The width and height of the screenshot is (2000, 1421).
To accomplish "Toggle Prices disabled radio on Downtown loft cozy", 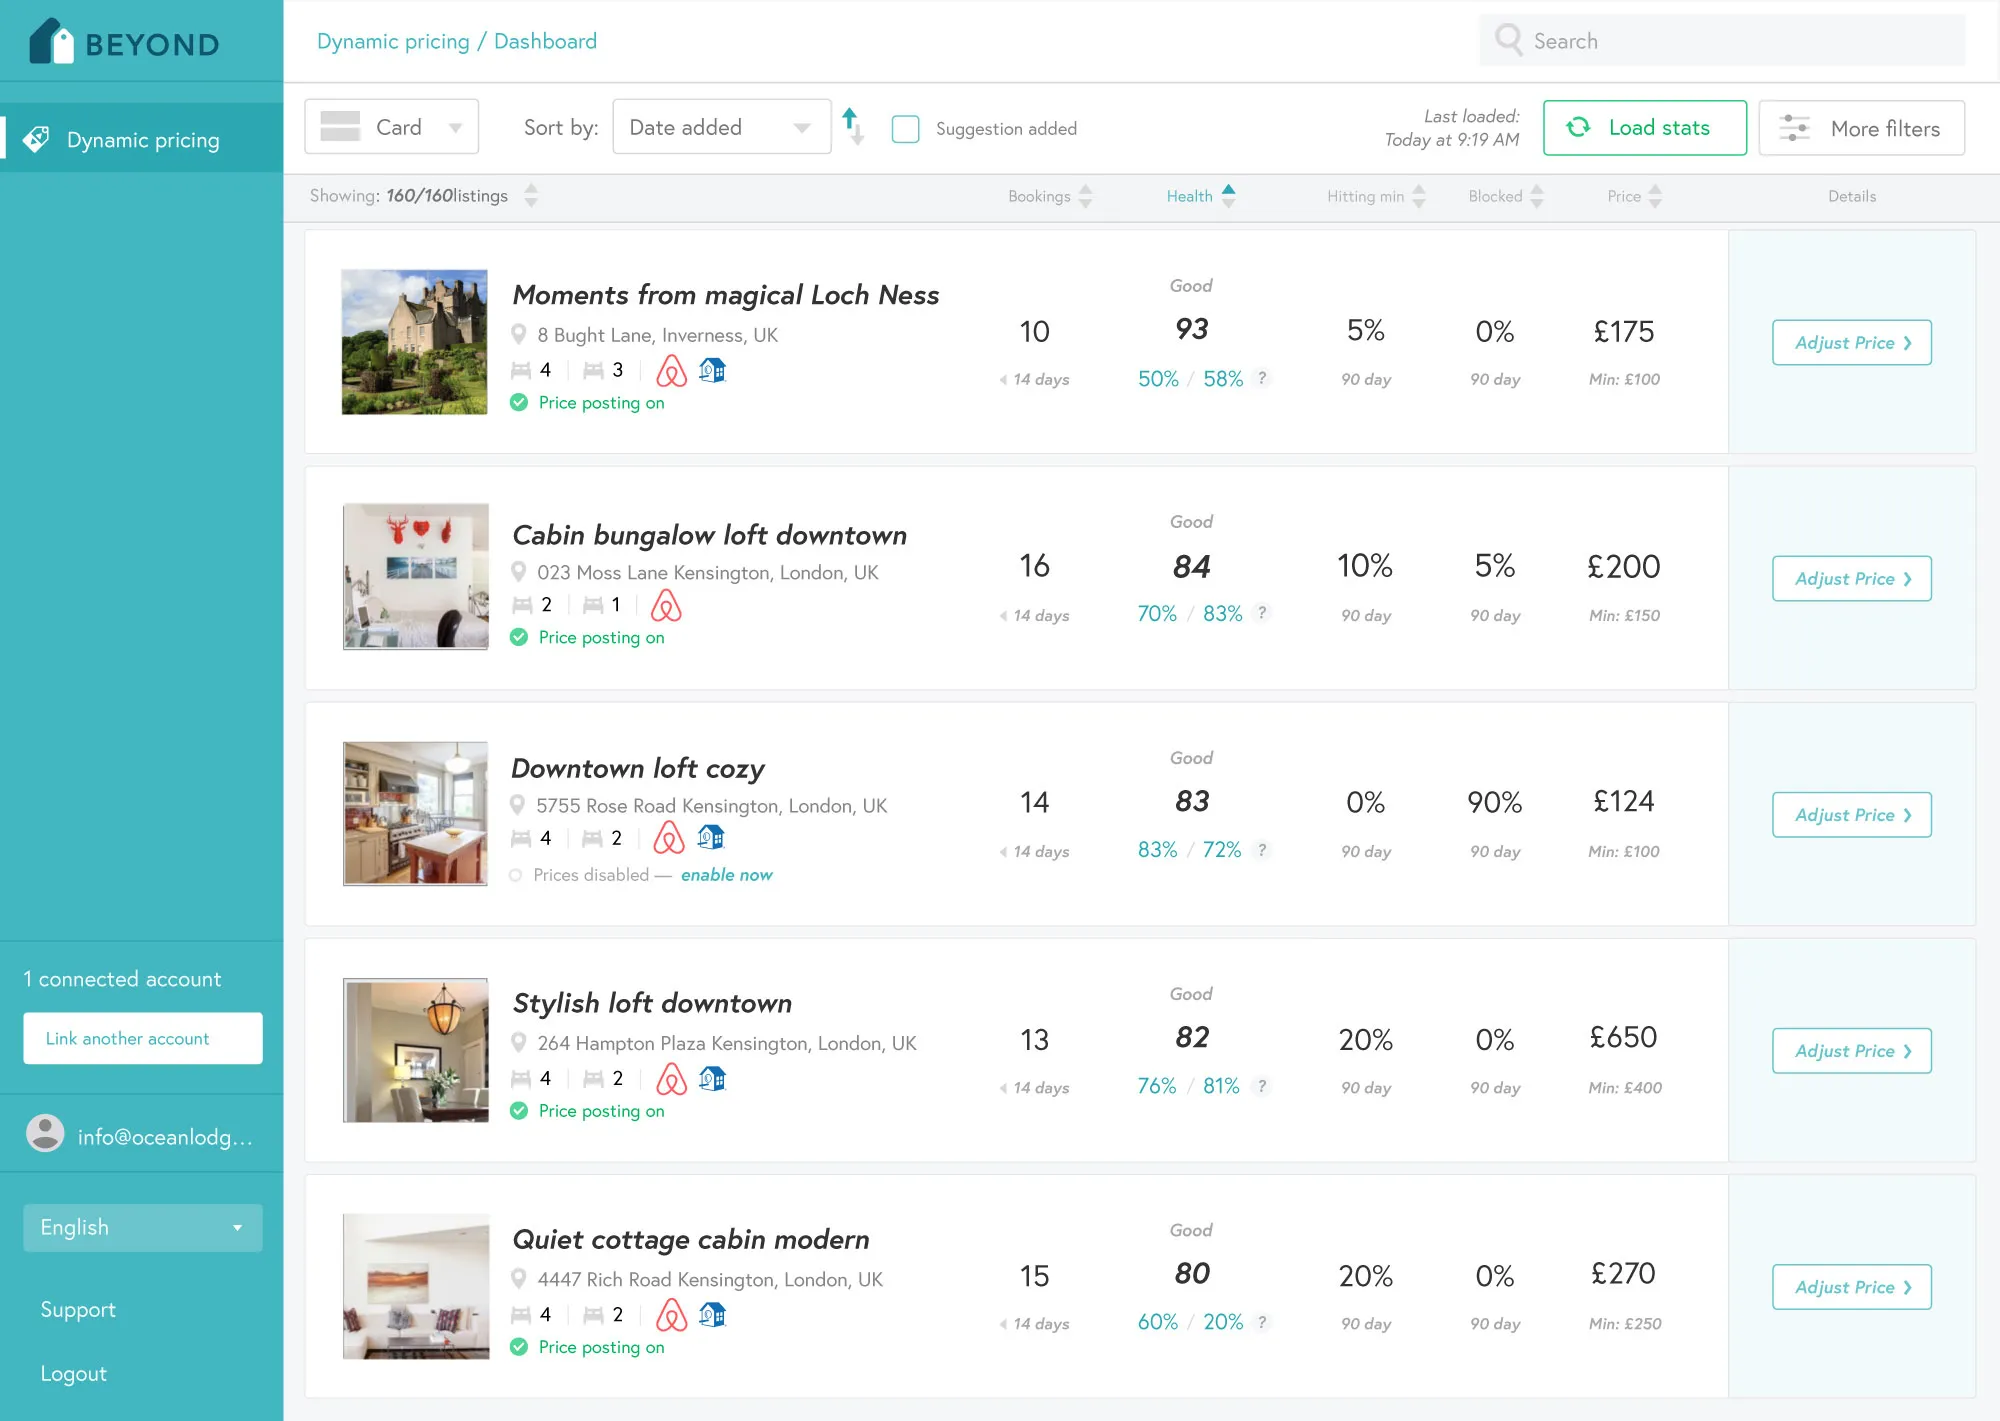I will pos(516,875).
